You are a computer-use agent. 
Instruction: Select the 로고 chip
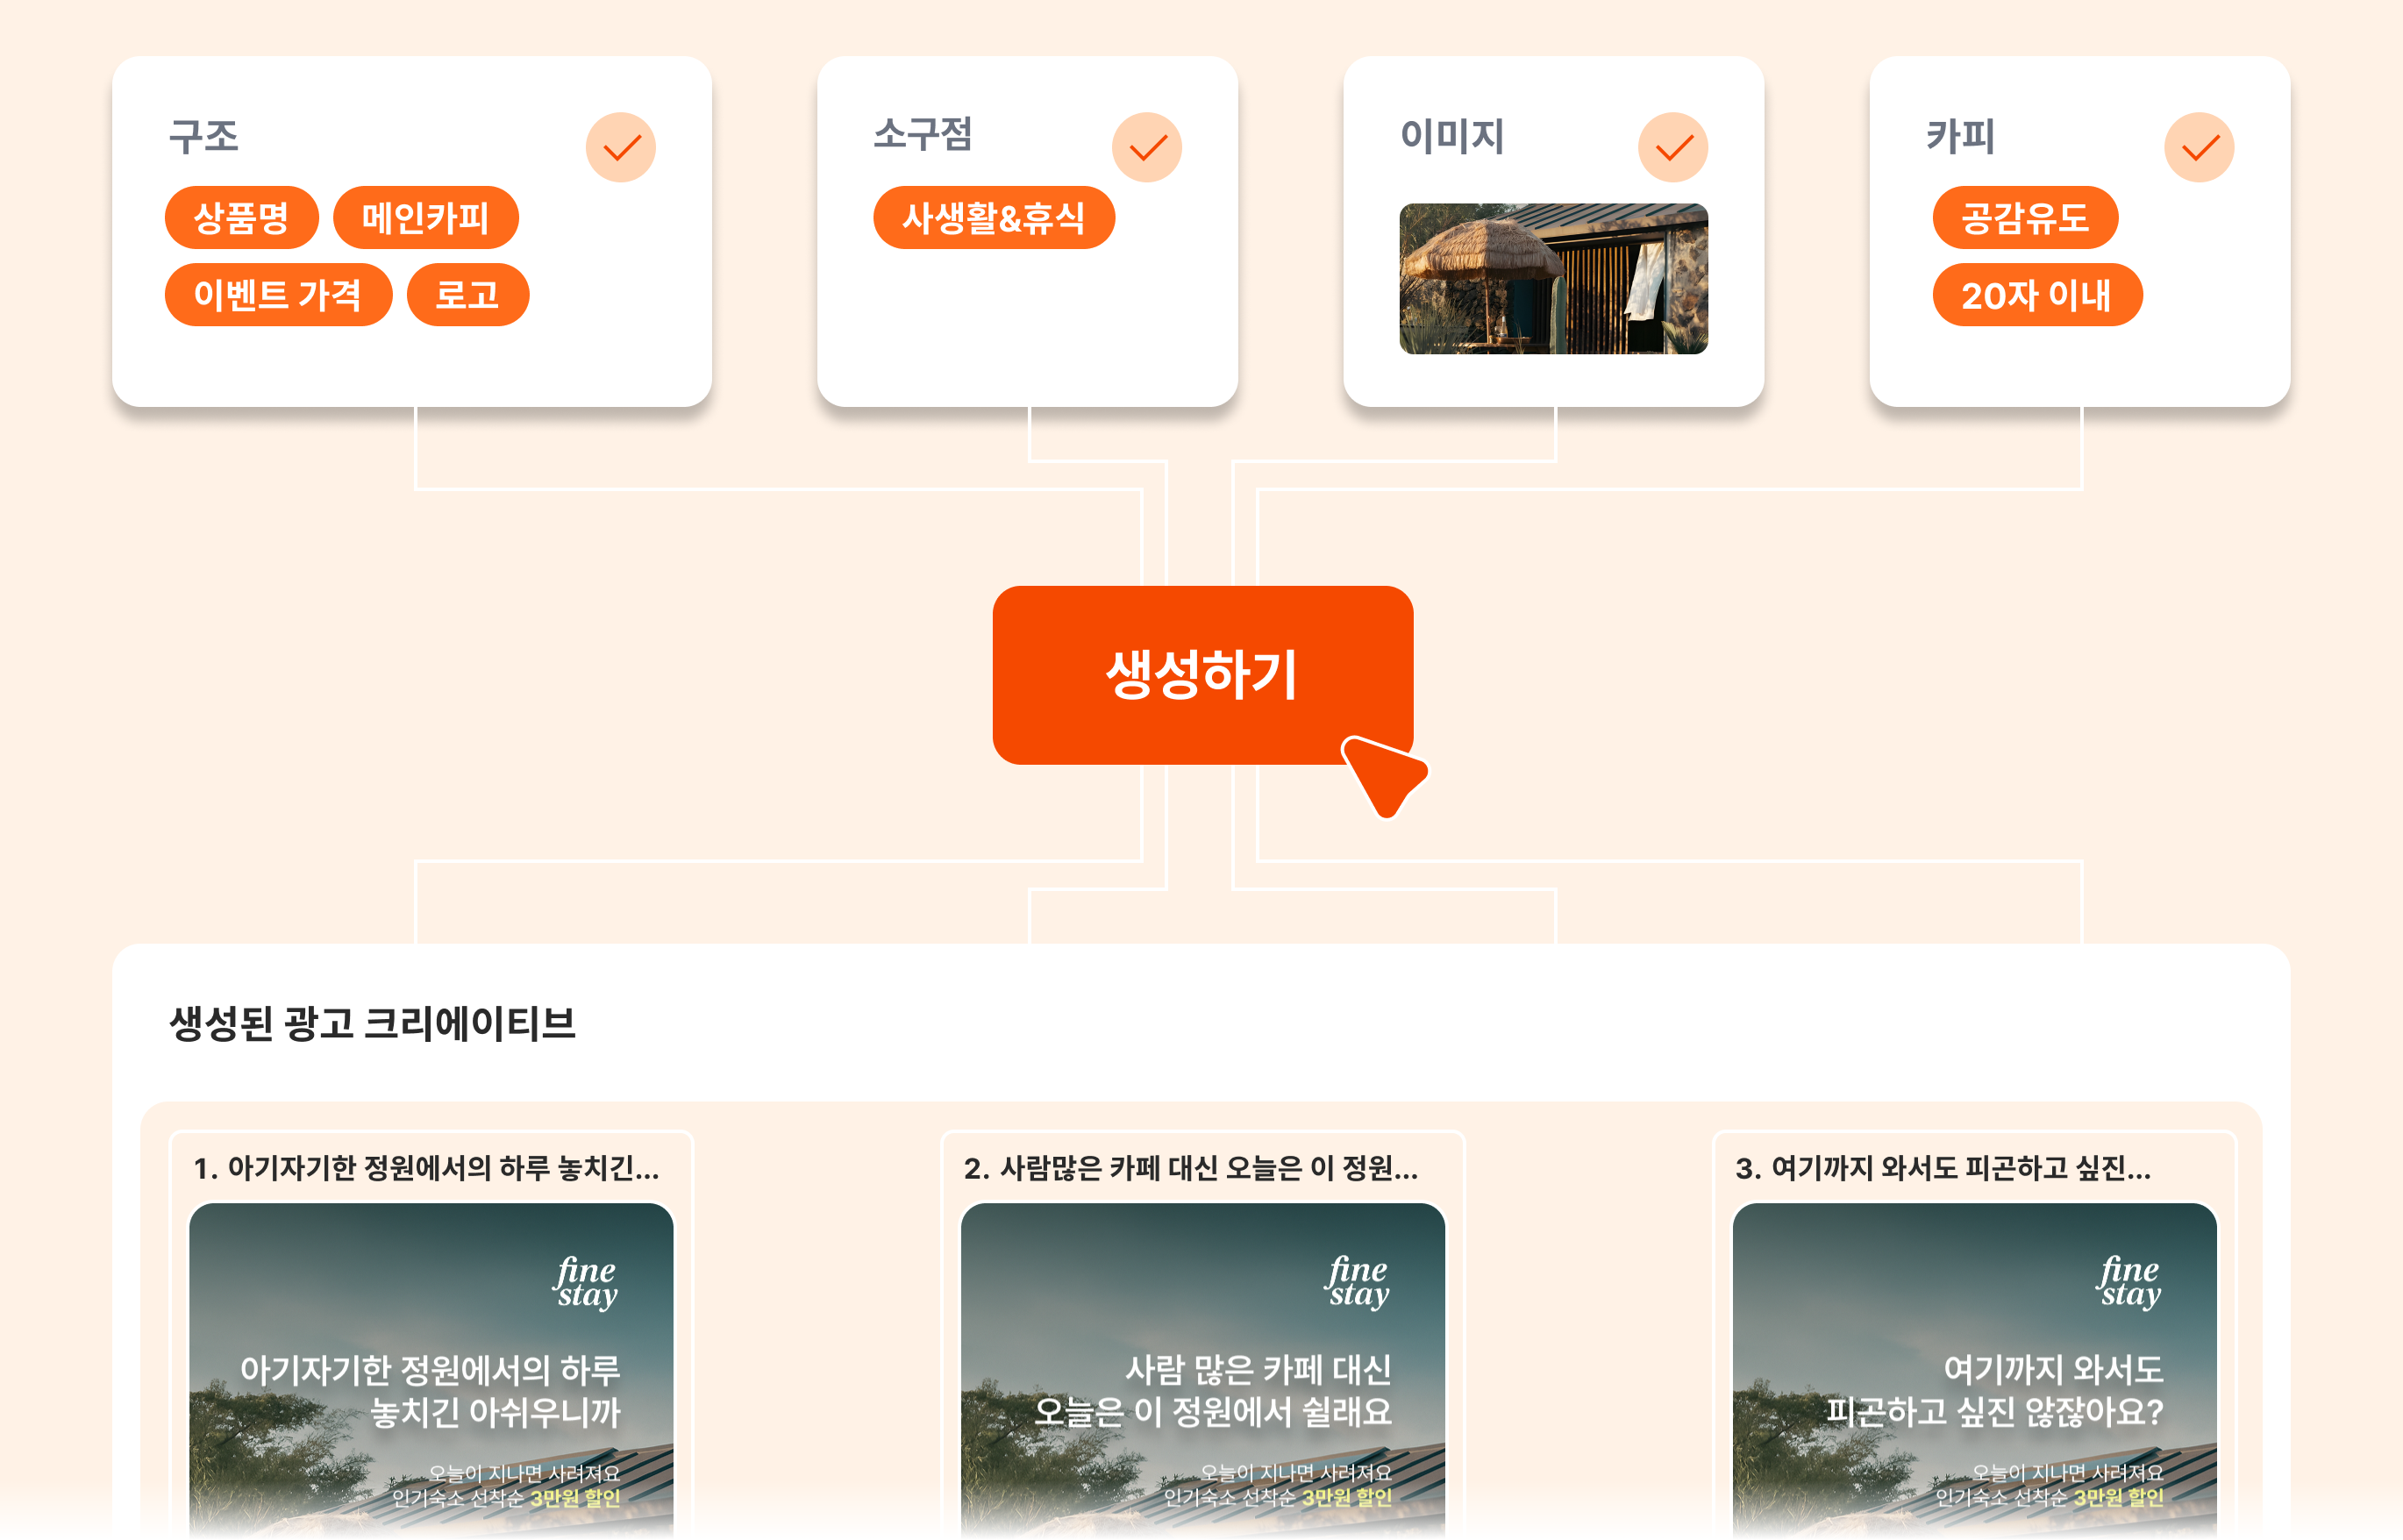(x=467, y=294)
